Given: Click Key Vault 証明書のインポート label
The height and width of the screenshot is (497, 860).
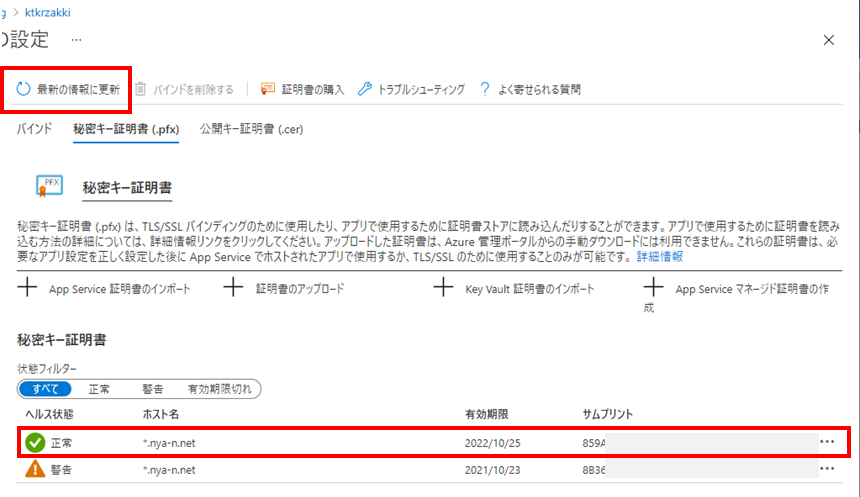Looking at the screenshot, I should pos(530,289).
